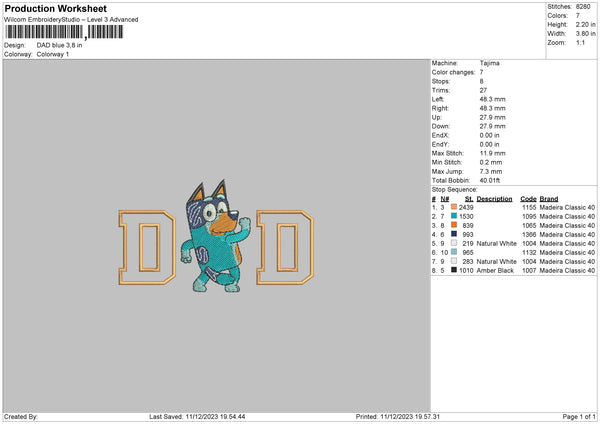
Task: Click the thread code 1132
Action: click(529, 253)
